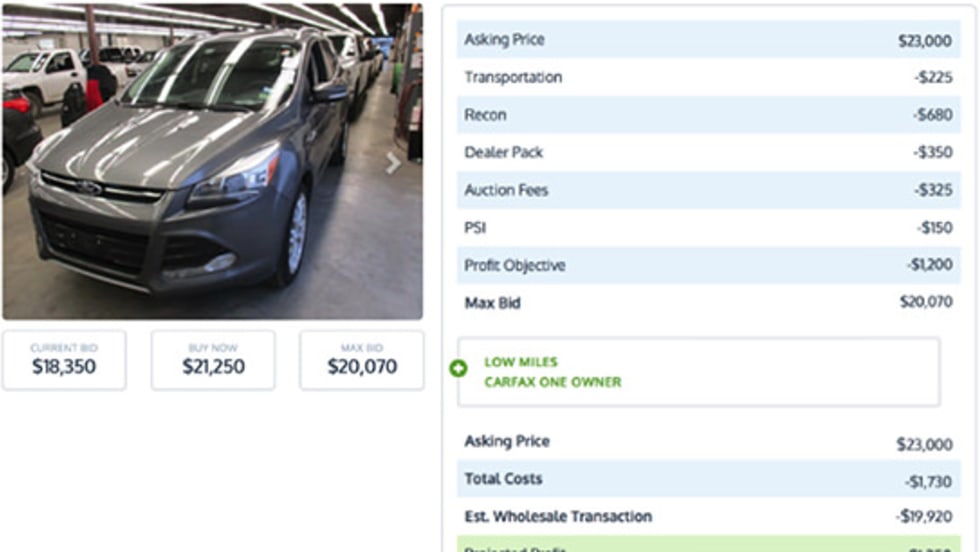
Task: Click the LOW MILES highlight text
Action: click(x=521, y=362)
